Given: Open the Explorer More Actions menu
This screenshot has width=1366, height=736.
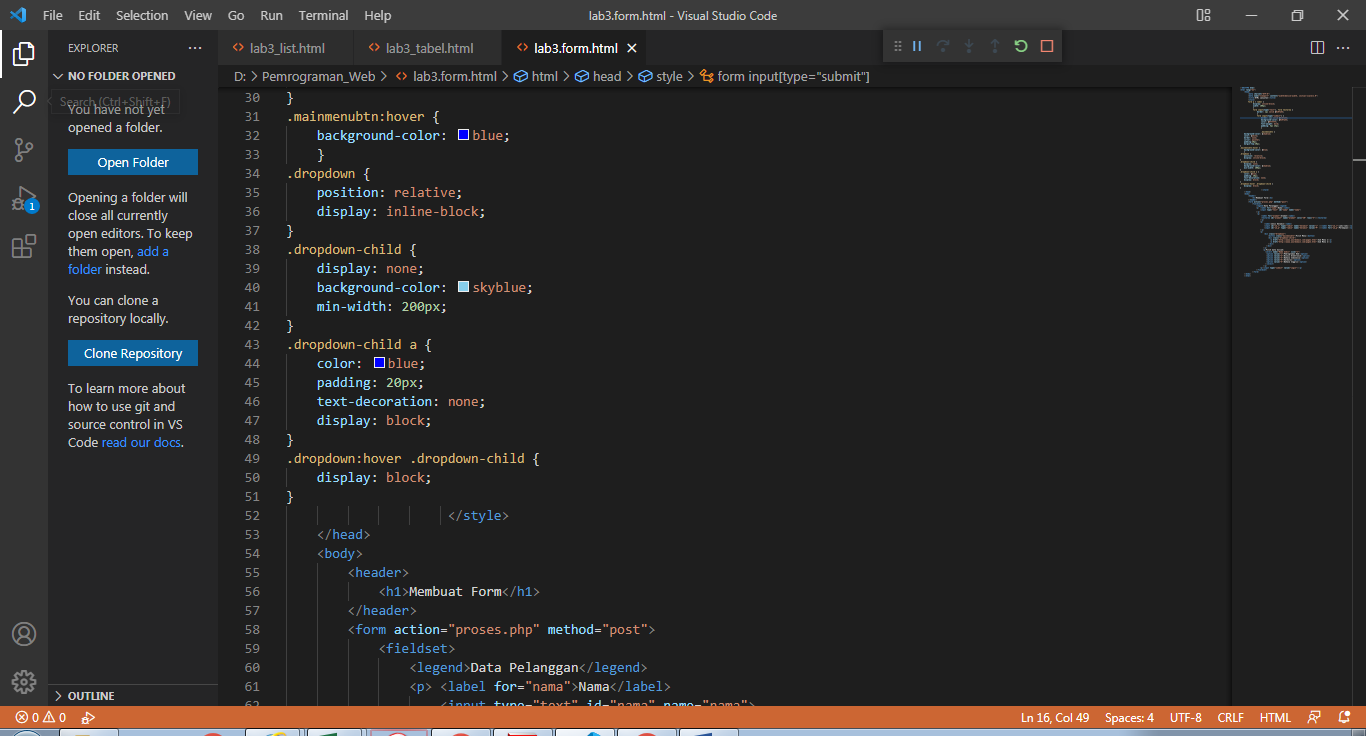Looking at the screenshot, I should pyautogui.click(x=197, y=47).
